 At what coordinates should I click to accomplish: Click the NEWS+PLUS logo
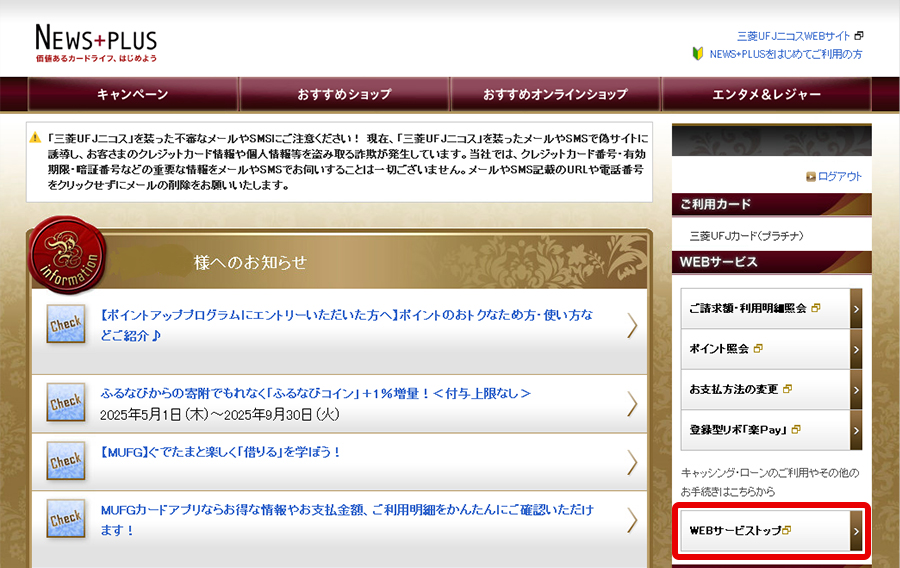96,42
